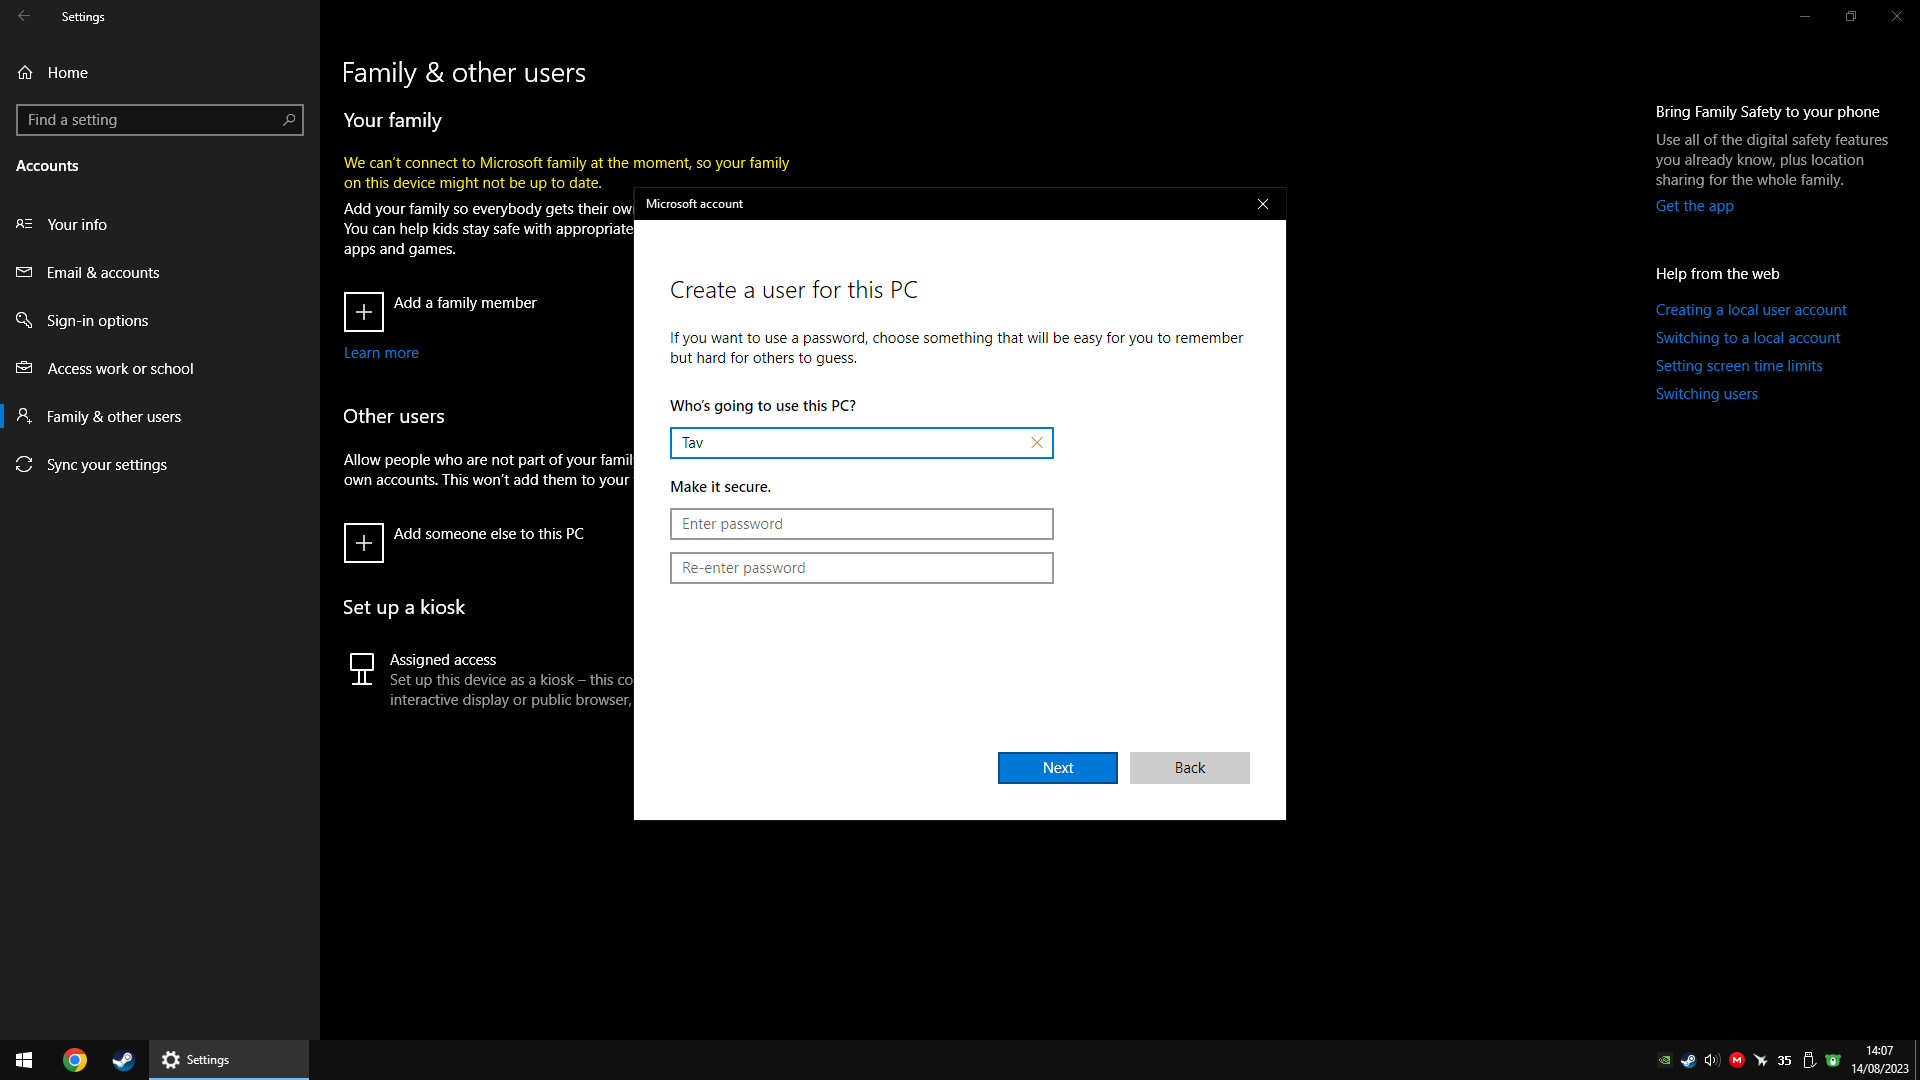Go to Sign-in options page
Image resolution: width=1920 pixels, height=1080 pixels.
click(97, 321)
